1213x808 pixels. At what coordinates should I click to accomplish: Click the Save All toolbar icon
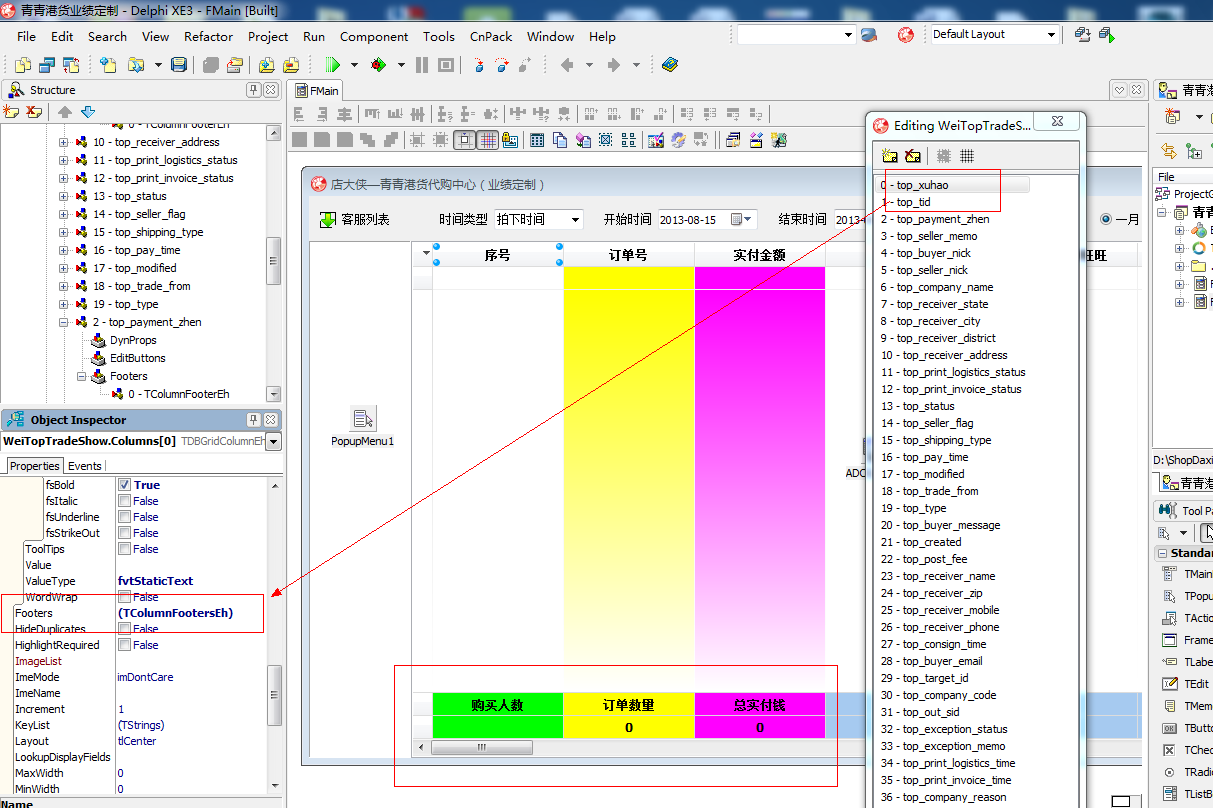tap(210, 65)
